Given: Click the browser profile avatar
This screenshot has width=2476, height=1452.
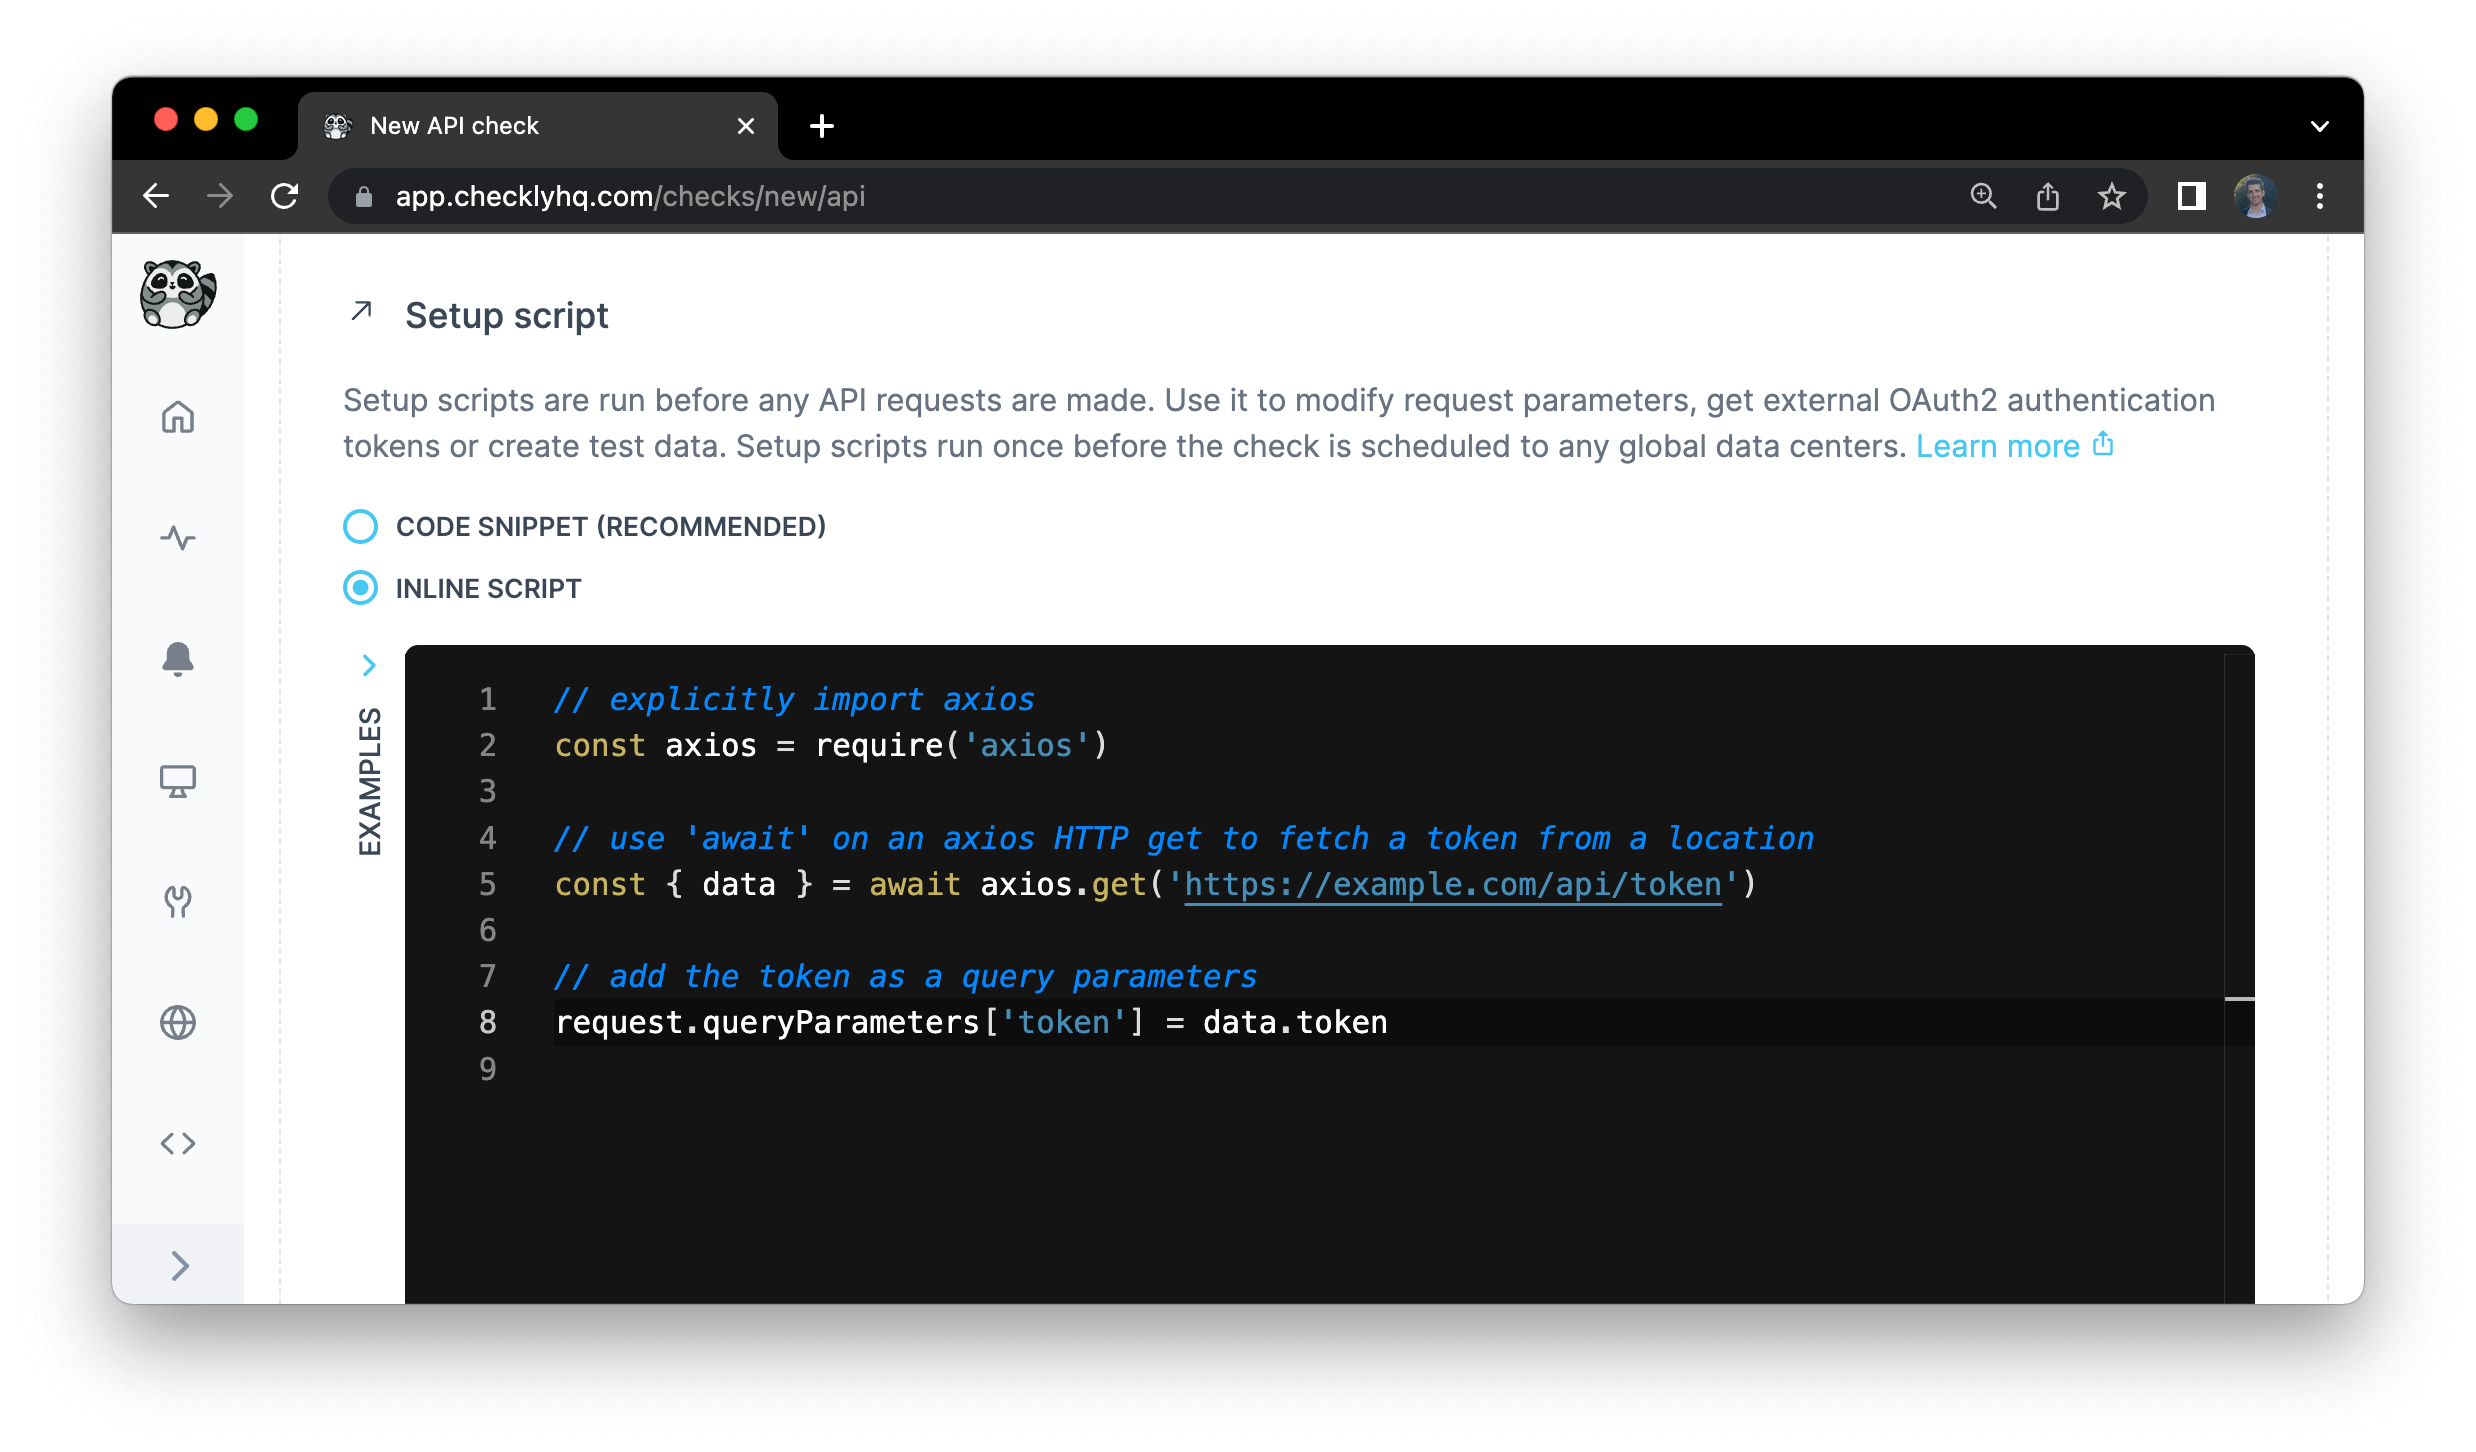Looking at the screenshot, I should pos(2255,196).
